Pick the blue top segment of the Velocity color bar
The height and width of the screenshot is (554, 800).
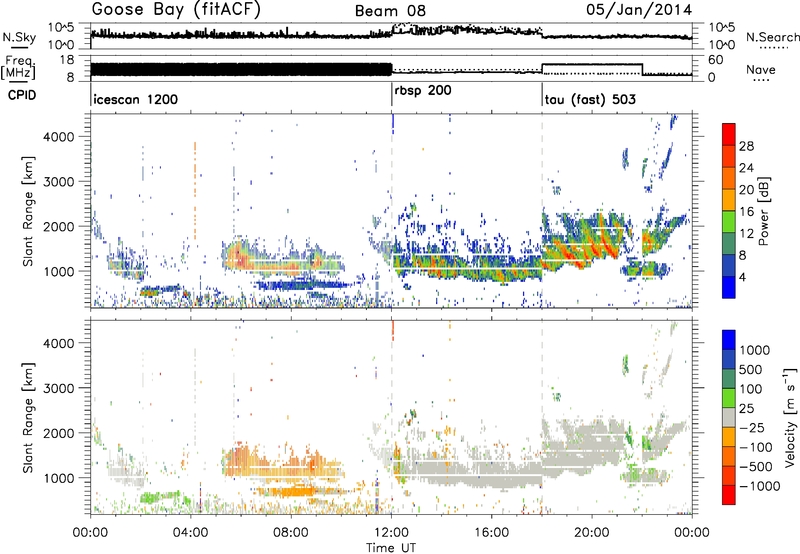click(729, 340)
